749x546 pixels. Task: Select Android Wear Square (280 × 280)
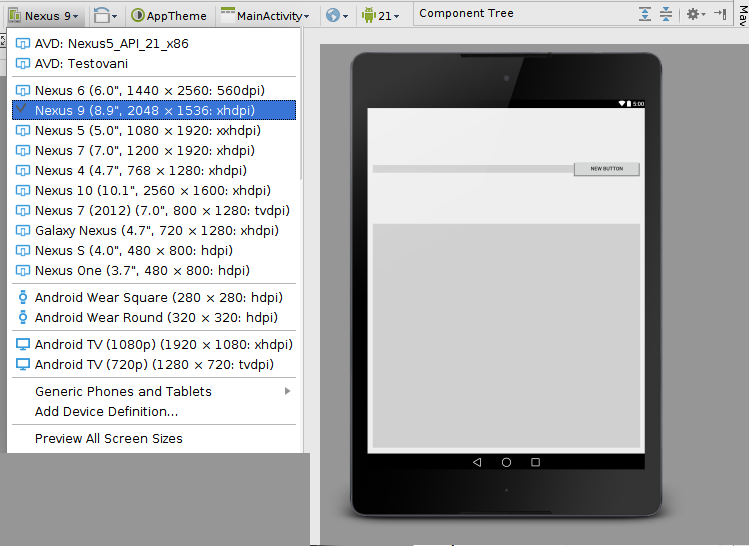click(154, 298)
